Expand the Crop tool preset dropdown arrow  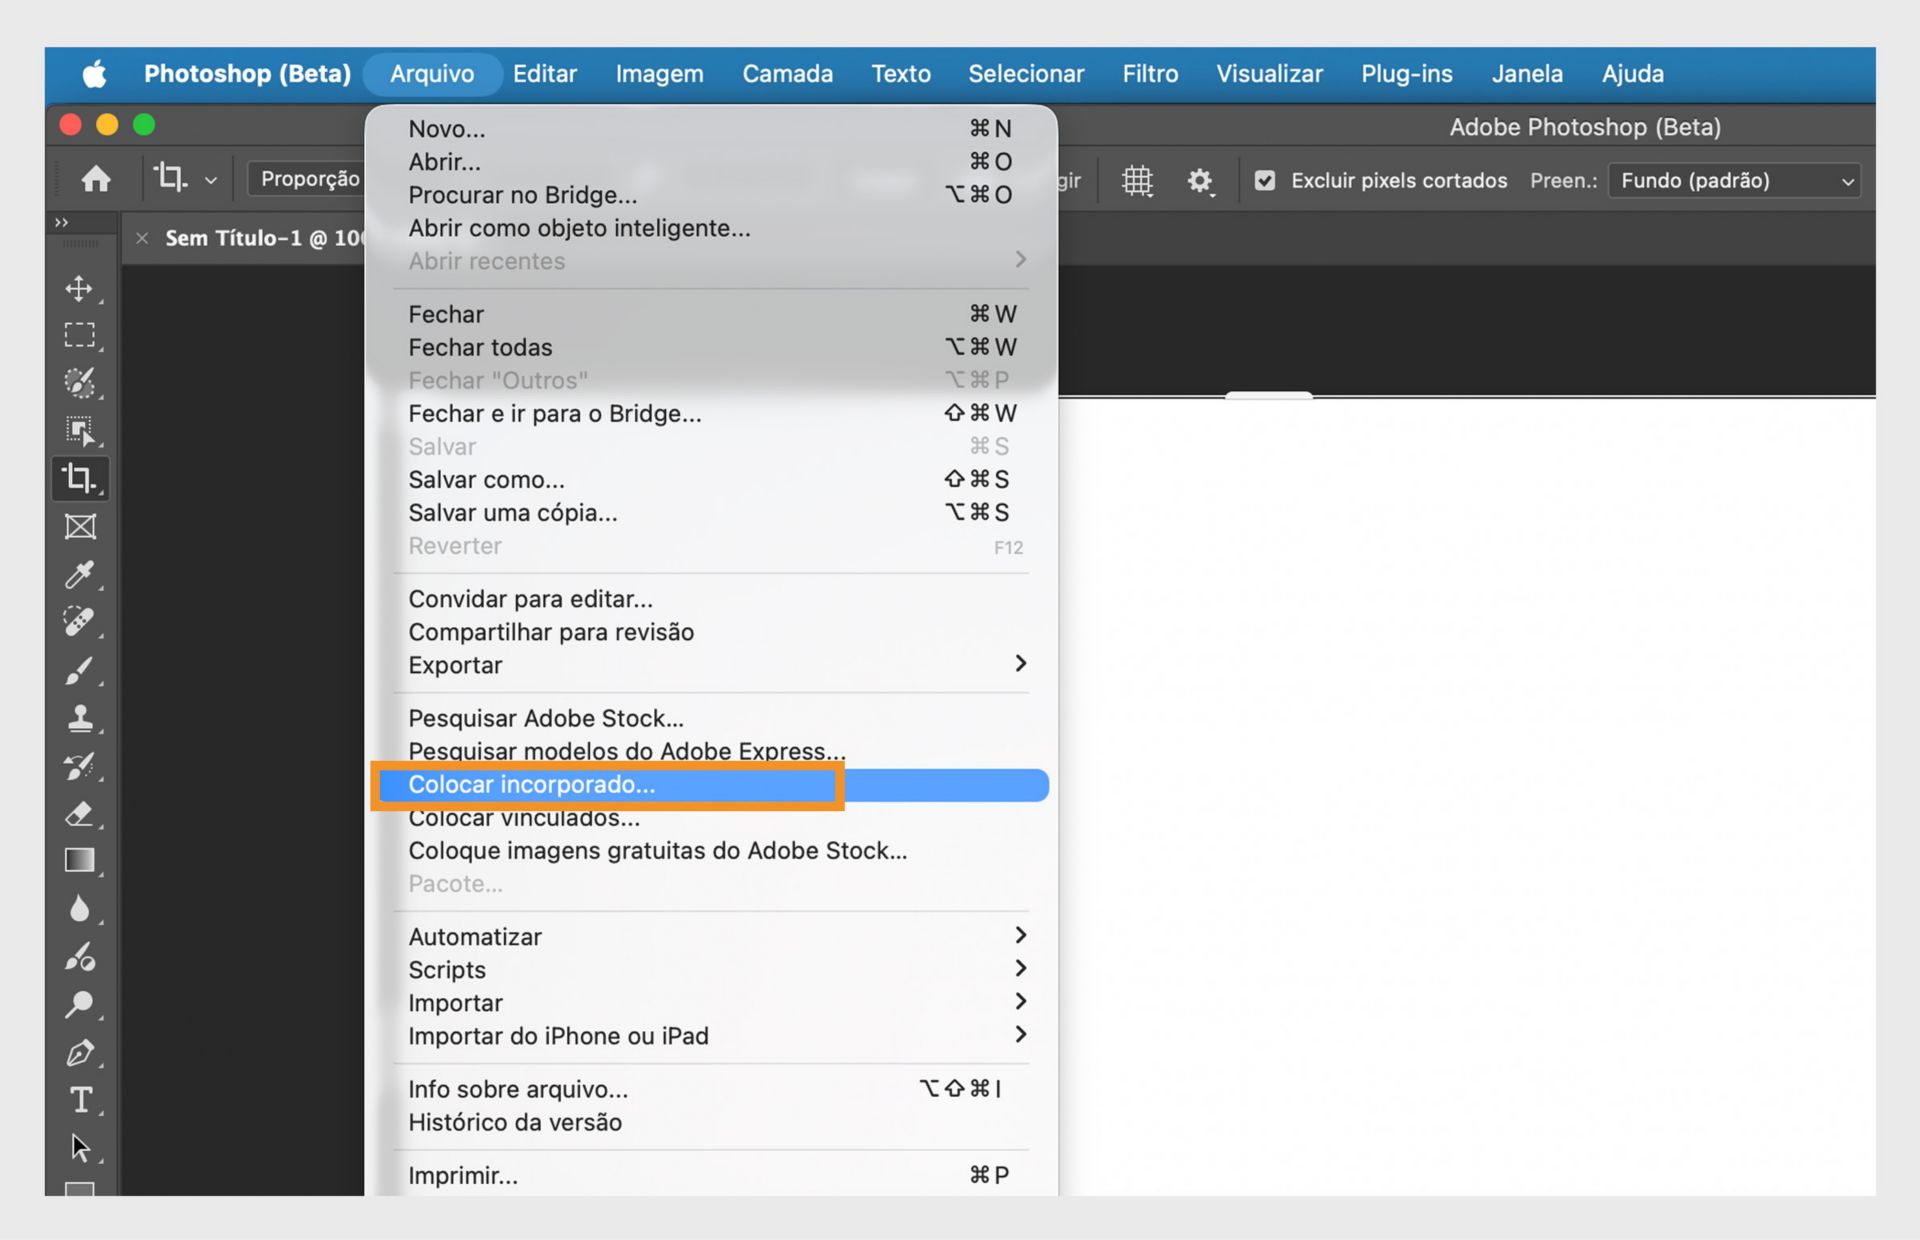point(210,180)
